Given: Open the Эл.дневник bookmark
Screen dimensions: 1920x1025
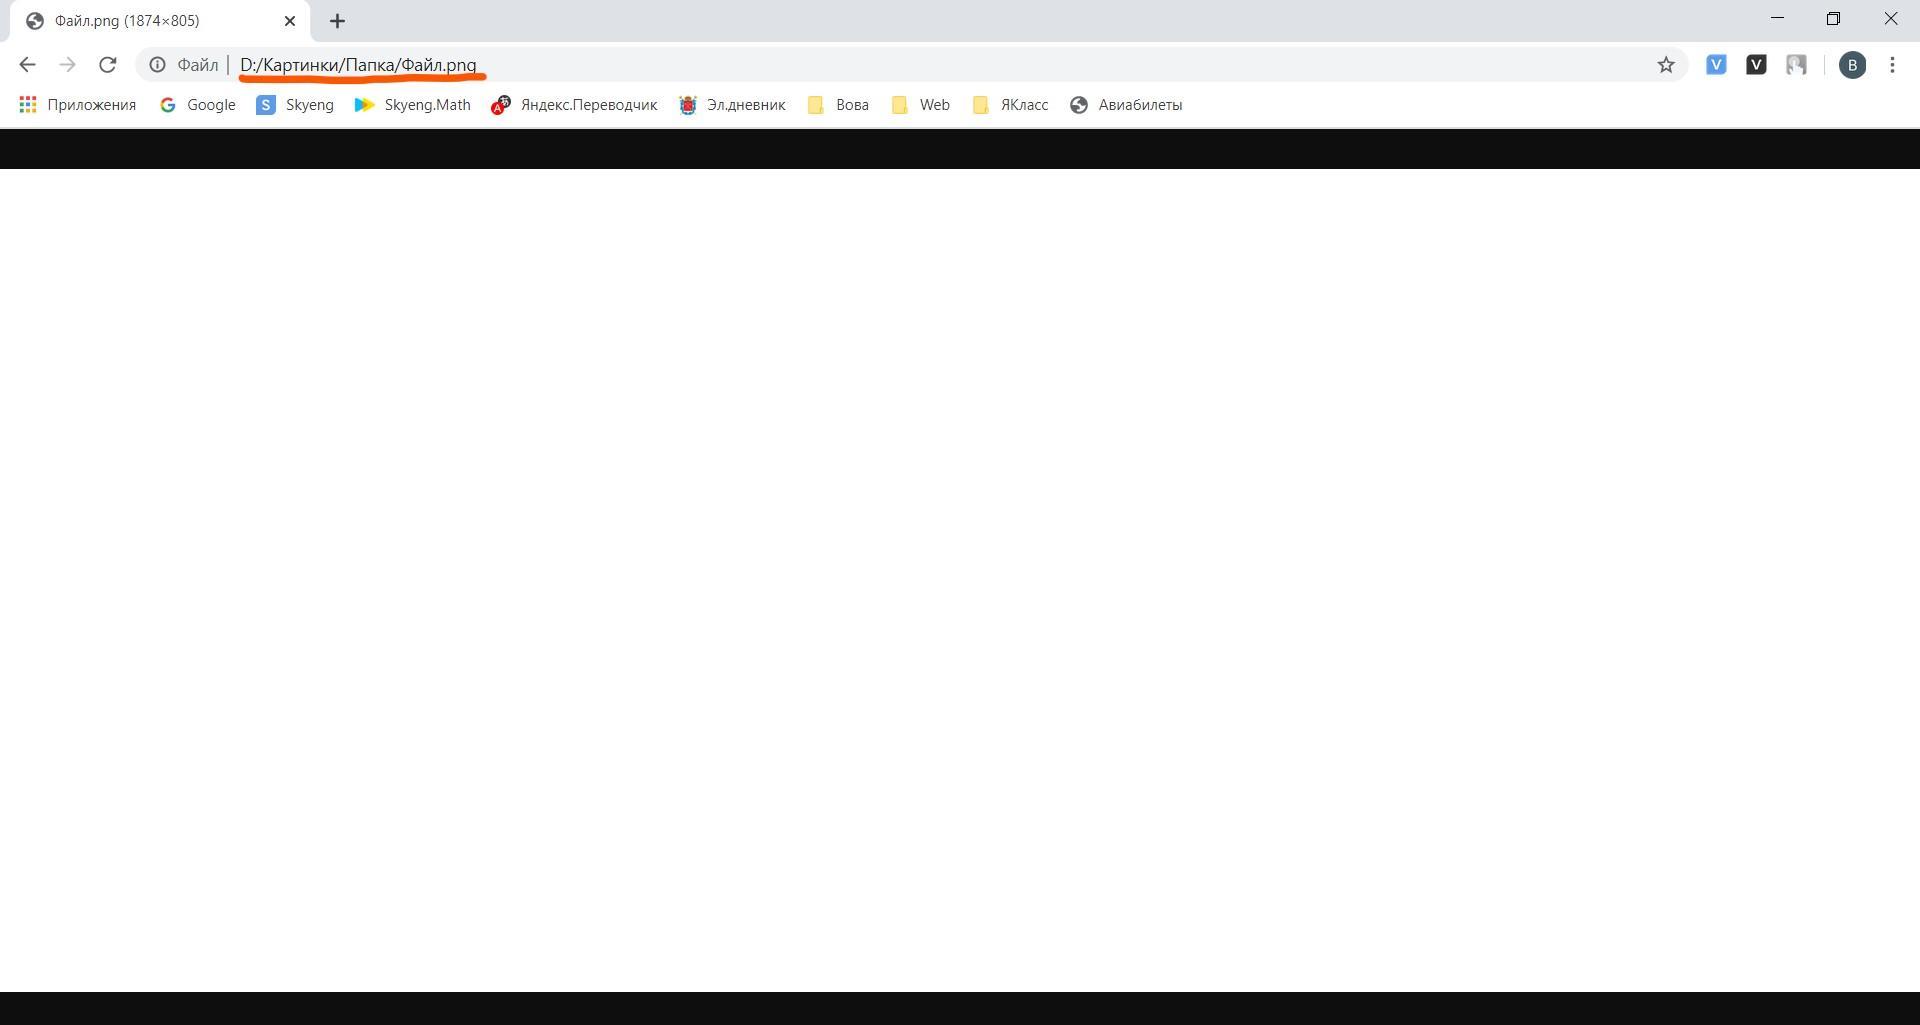Looking at the screenshot, I should click(x=732, y=105).
